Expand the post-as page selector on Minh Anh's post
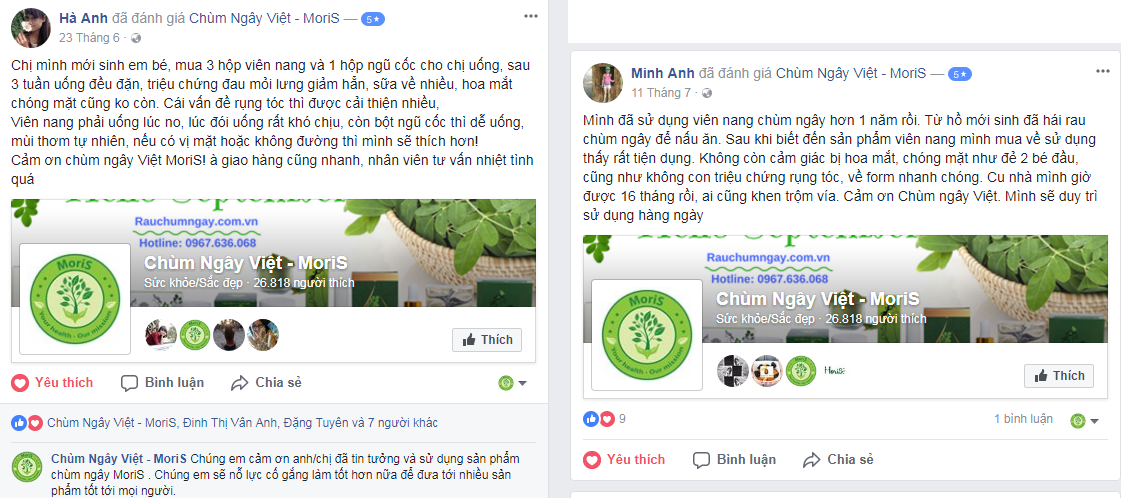Screen dimensions: 1121x498 [x=1085, y=421]
